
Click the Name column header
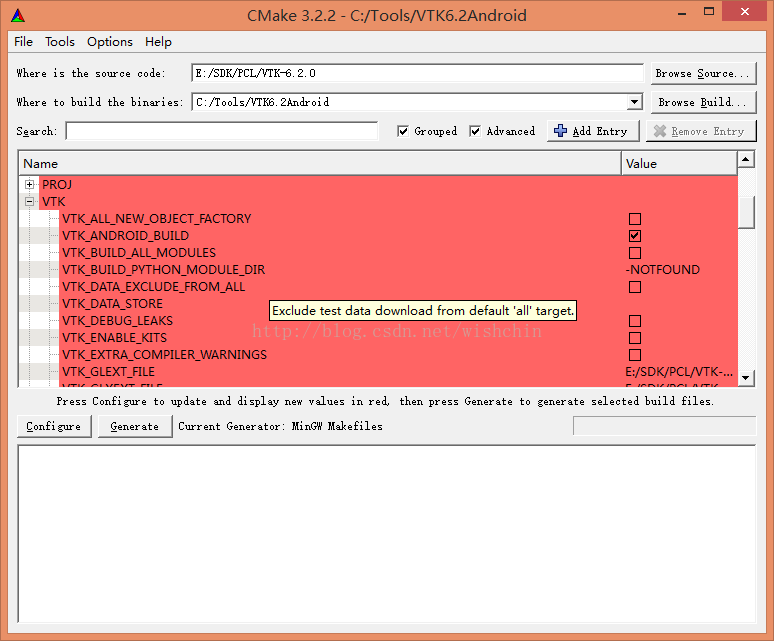(x=320, y=164)
